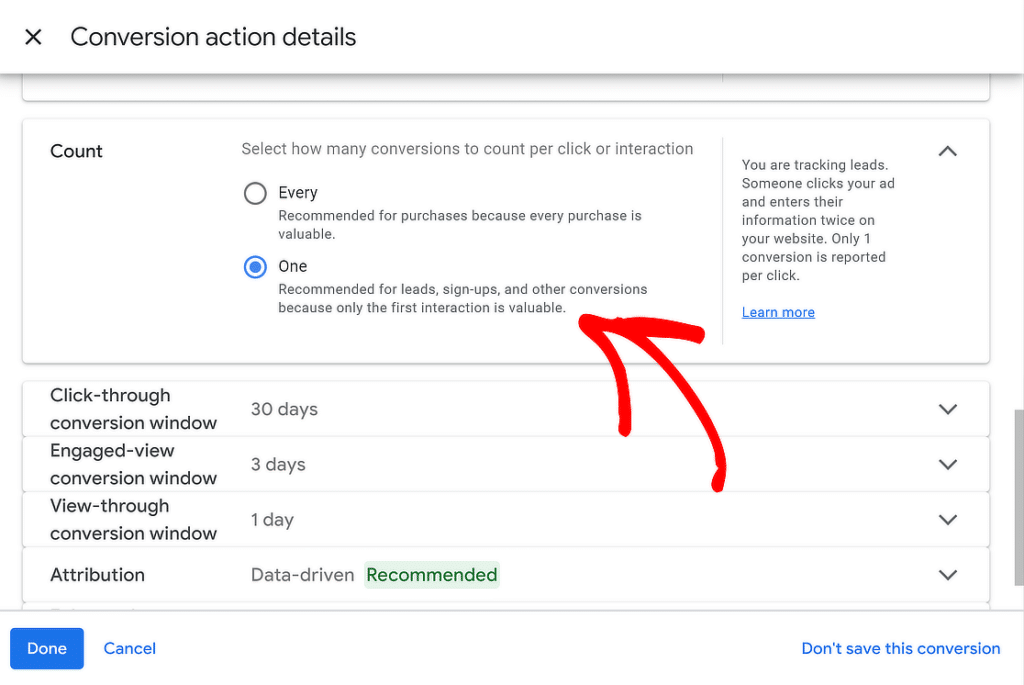Select the 30 days conversion window value
The width and height of the screenshot is (1024, 685).
coord(287,409)
